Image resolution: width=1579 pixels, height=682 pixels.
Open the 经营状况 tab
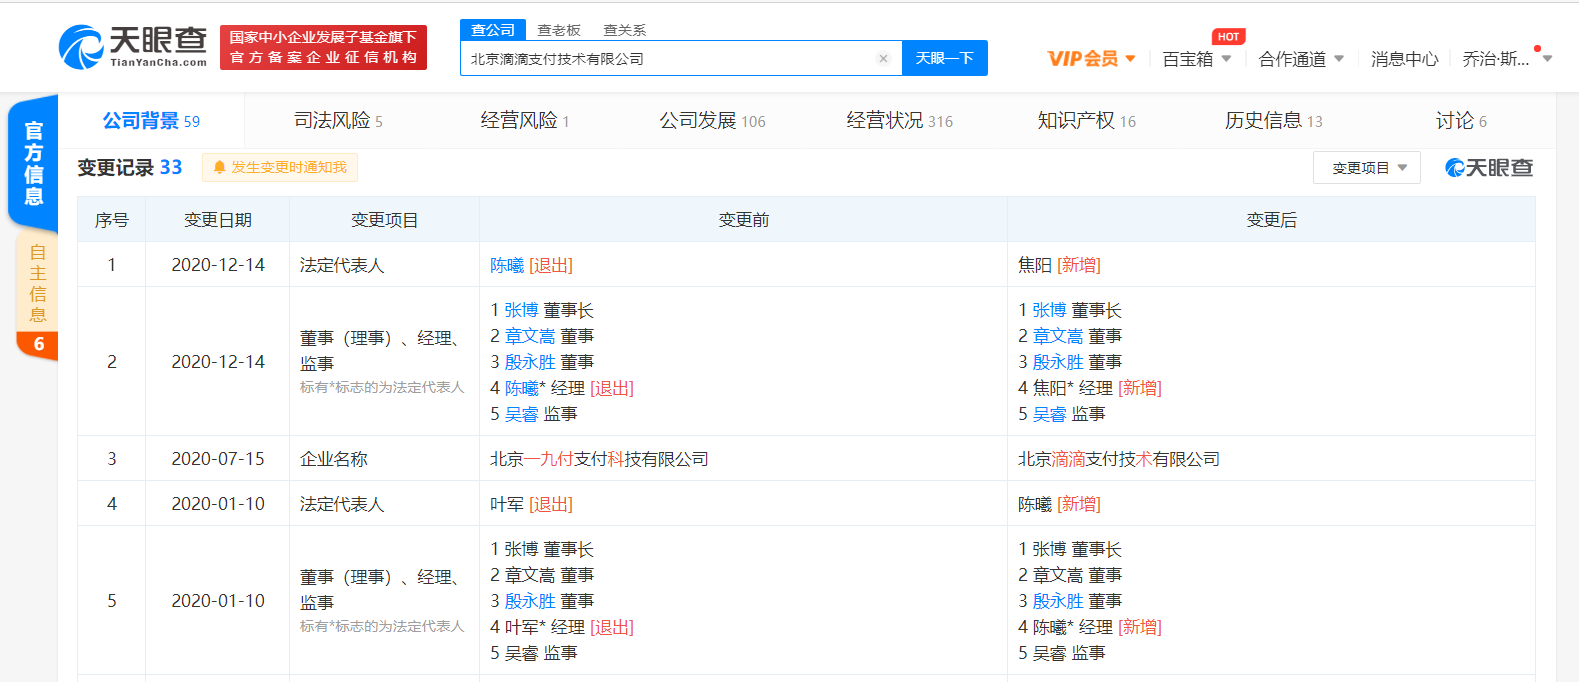(899, 121)
